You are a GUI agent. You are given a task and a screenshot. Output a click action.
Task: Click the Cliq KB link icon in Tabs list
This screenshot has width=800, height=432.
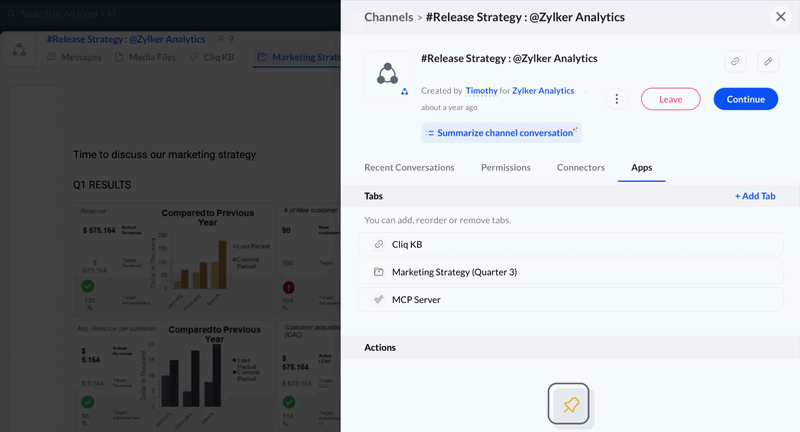(x=379, y=244)
